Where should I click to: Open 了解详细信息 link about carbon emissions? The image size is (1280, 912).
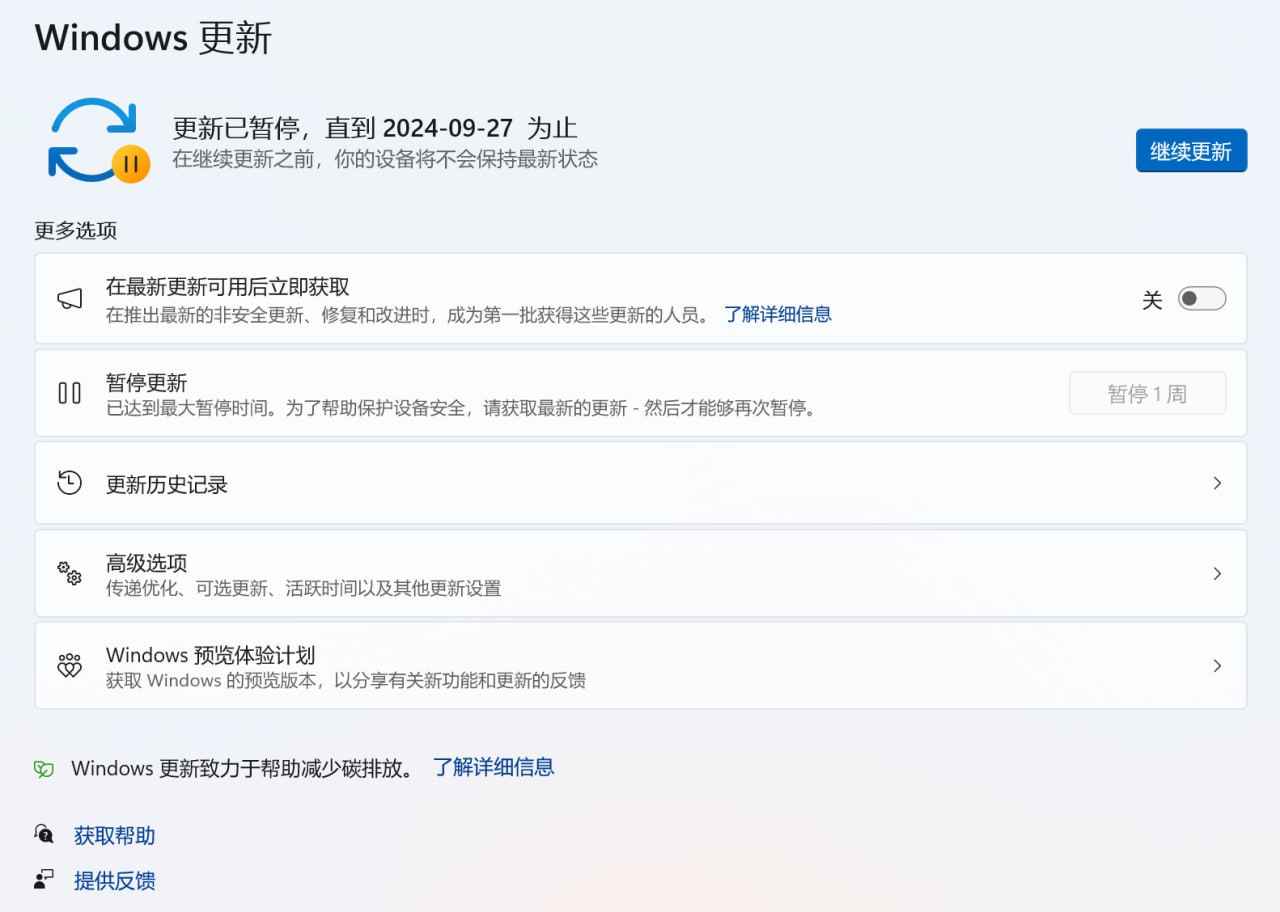[x=494, y=767]
